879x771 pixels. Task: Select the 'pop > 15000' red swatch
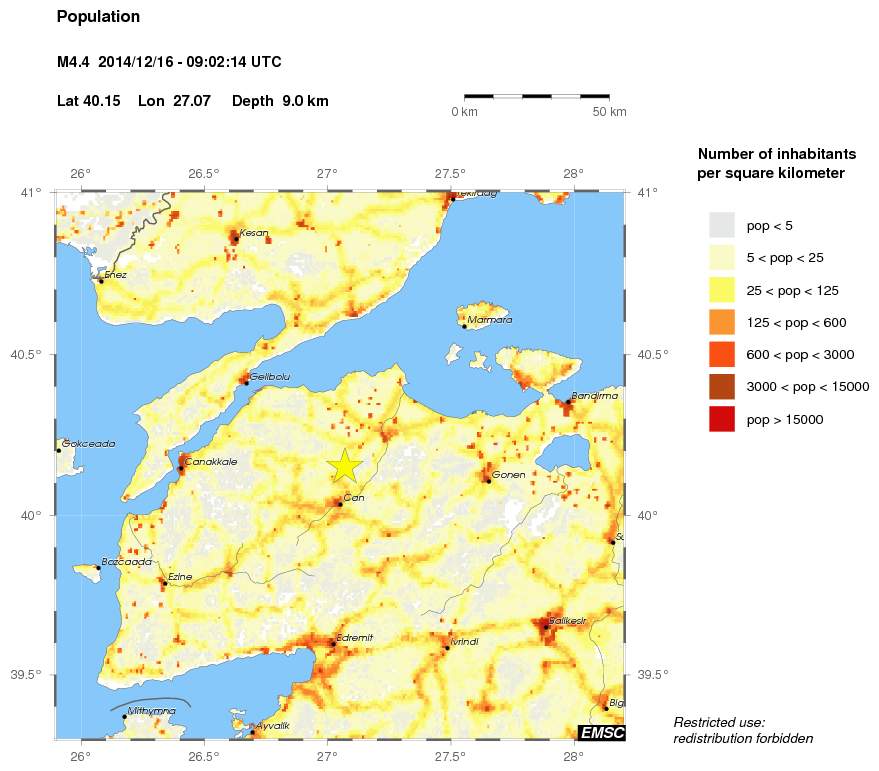click(x=721, y=419)
